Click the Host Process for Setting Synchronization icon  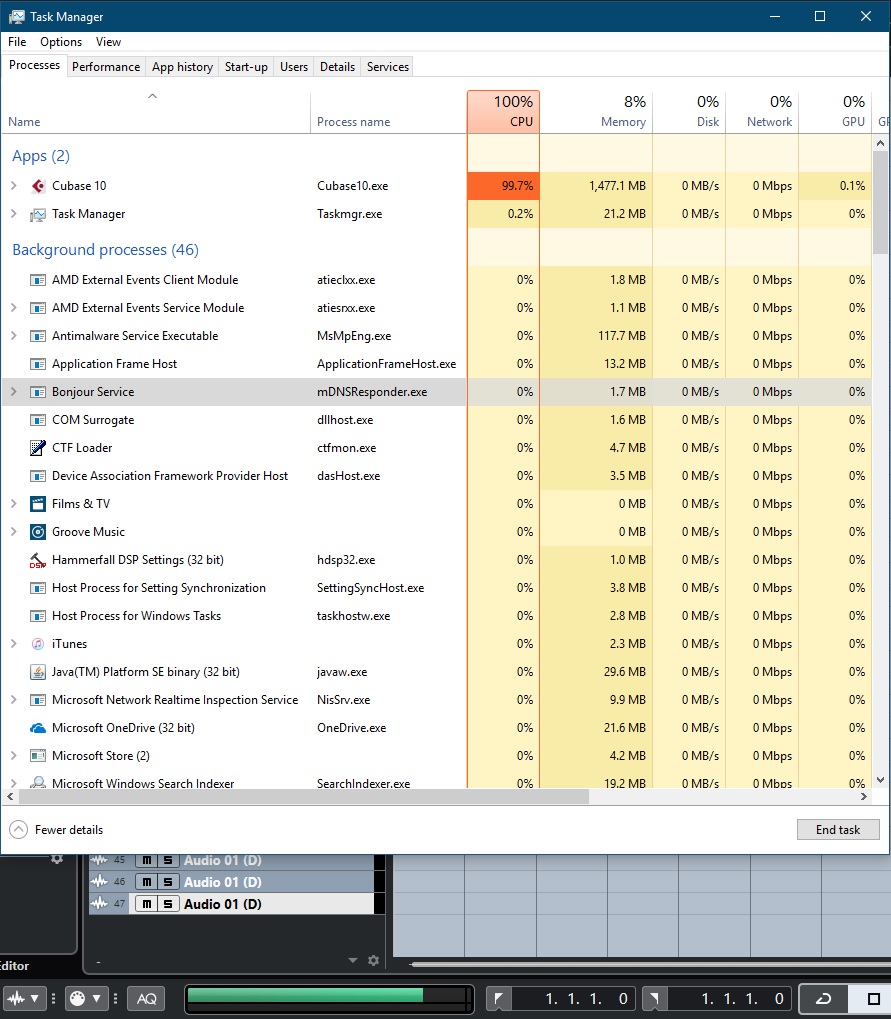(x=38, y=588)
